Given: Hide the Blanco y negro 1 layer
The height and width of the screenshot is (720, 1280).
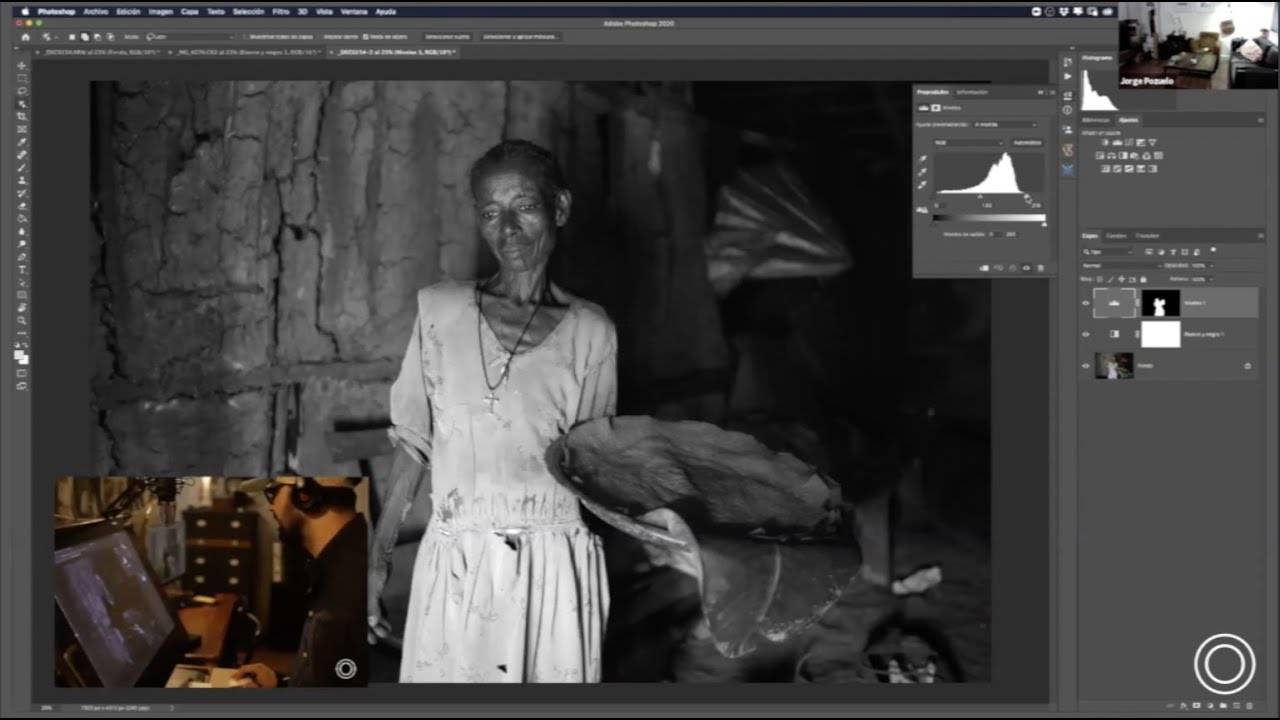Looking at the screenshot, I should [1086, 334].
